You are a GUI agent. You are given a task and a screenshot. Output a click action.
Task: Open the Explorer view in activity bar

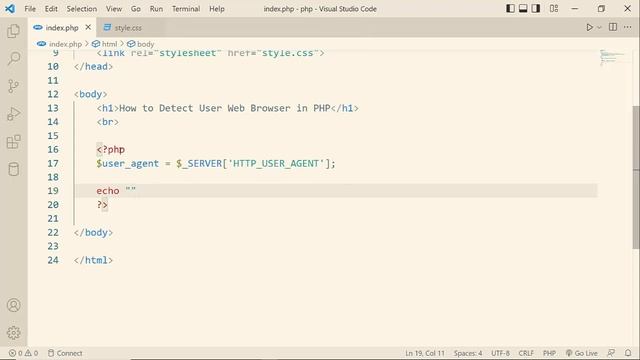coord(13,31)
